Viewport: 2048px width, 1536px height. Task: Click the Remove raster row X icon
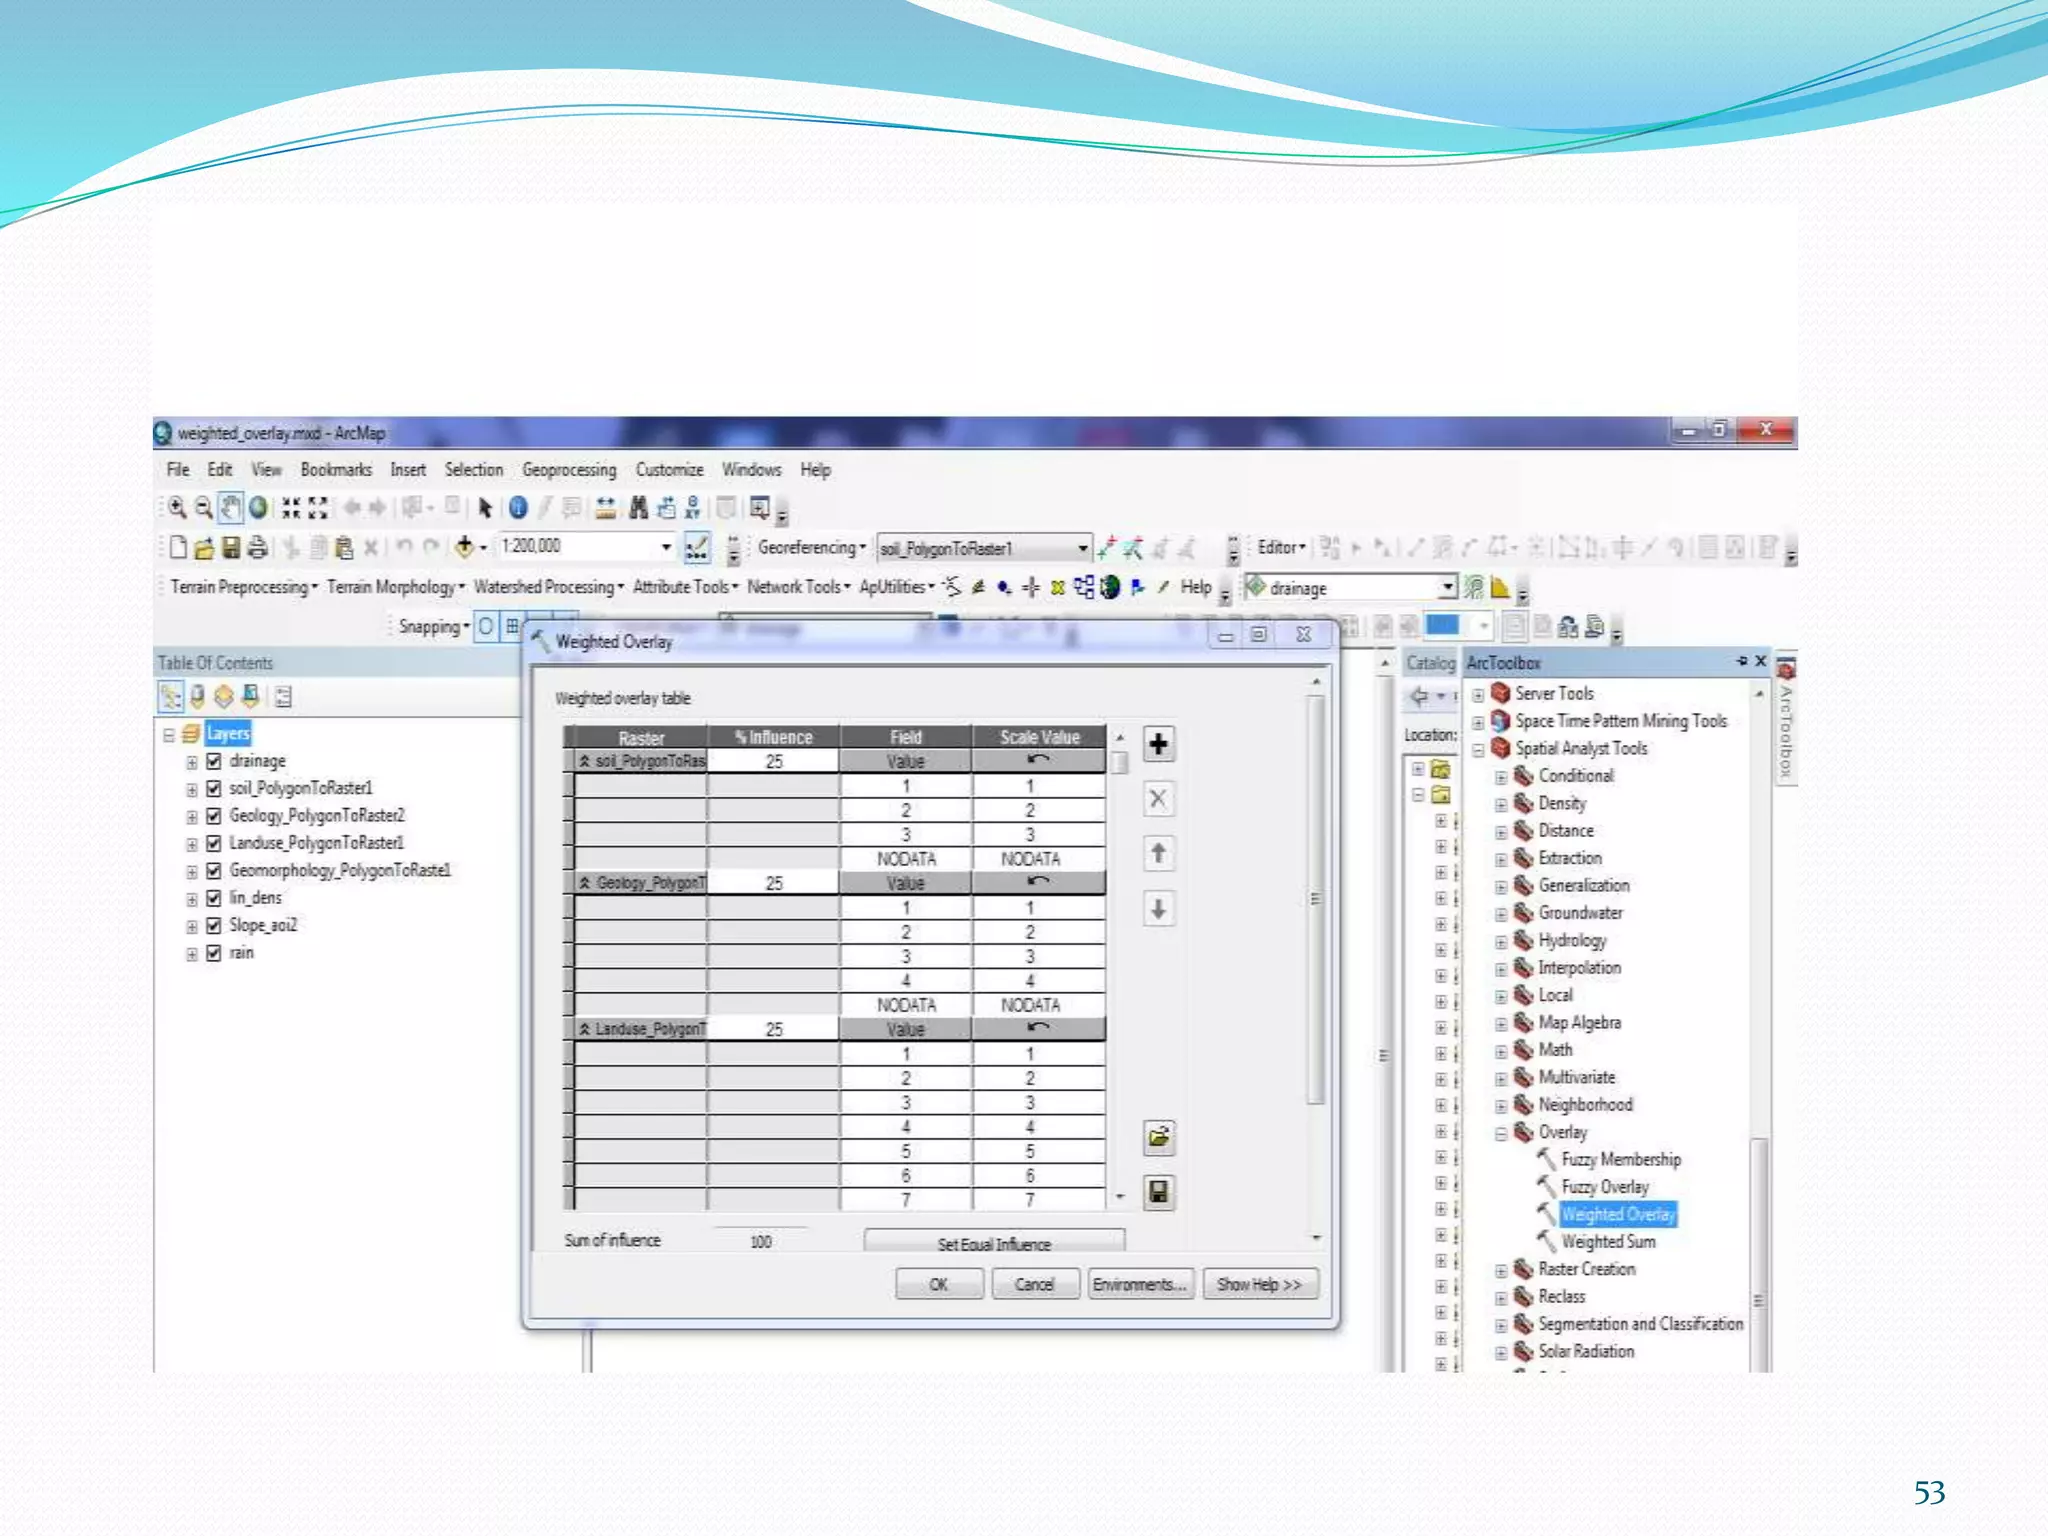pyautogui.click(x=1158, y=799)
